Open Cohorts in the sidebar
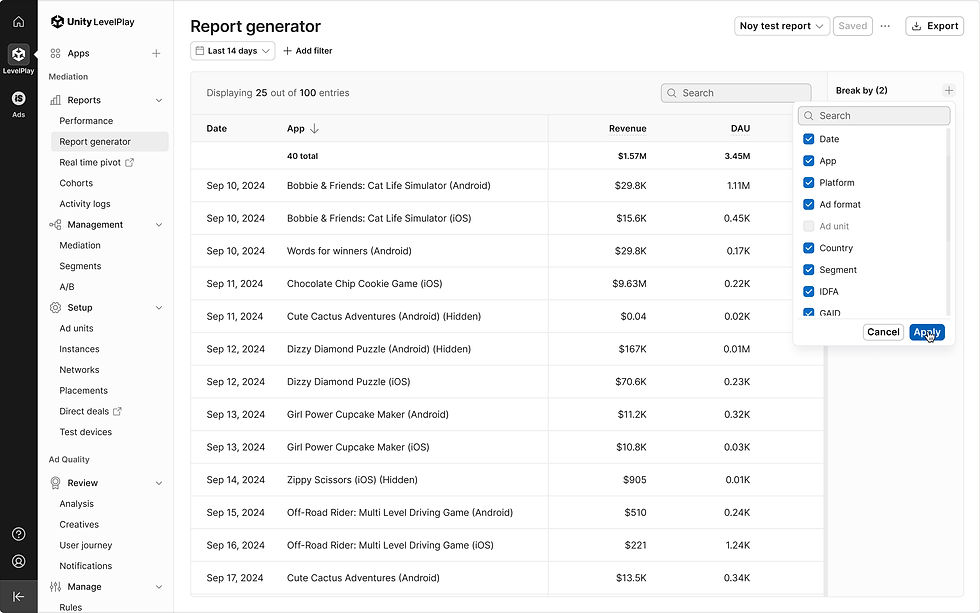The width and height of the screenshot is (980, 613). pyautogui.click(x=76, y=183)
